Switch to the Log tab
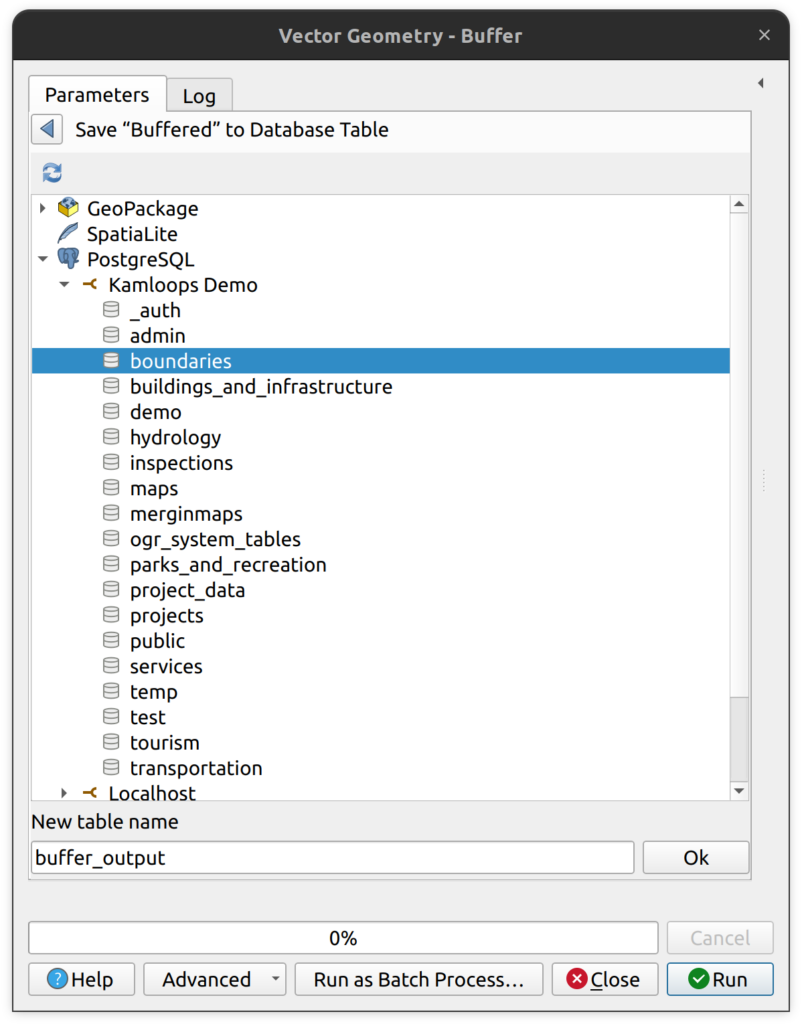Screen dimensions: 802x1024 pos(198,96)
